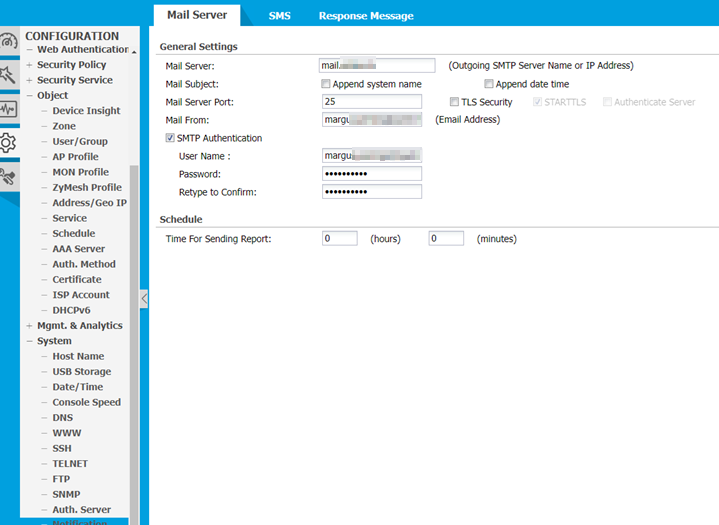Open the Maintenance tools icon
Image resolution: width=719 pixels, height=525 pixels.
[x=9, y=177]
